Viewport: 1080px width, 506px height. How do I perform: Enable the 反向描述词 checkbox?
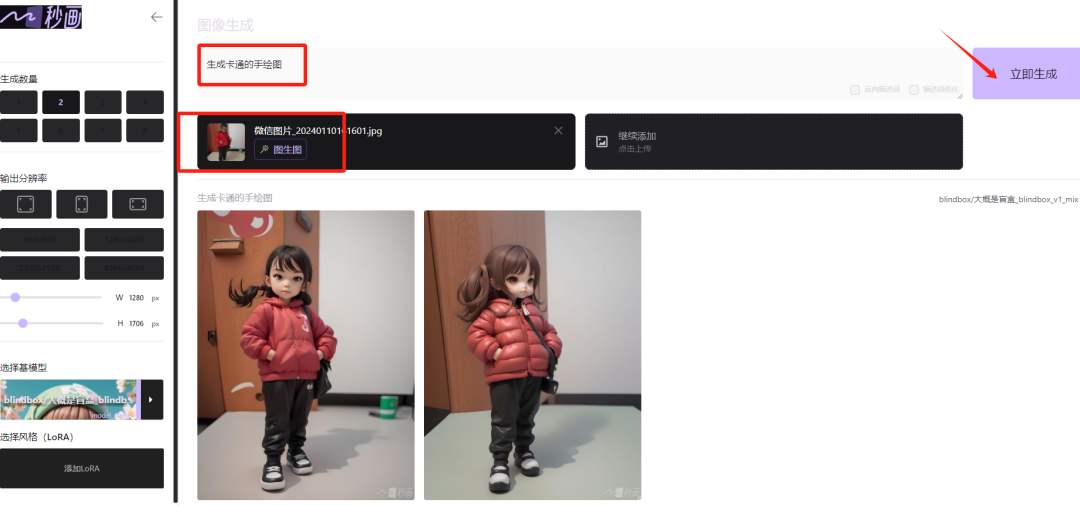click(x=855, y=89)
